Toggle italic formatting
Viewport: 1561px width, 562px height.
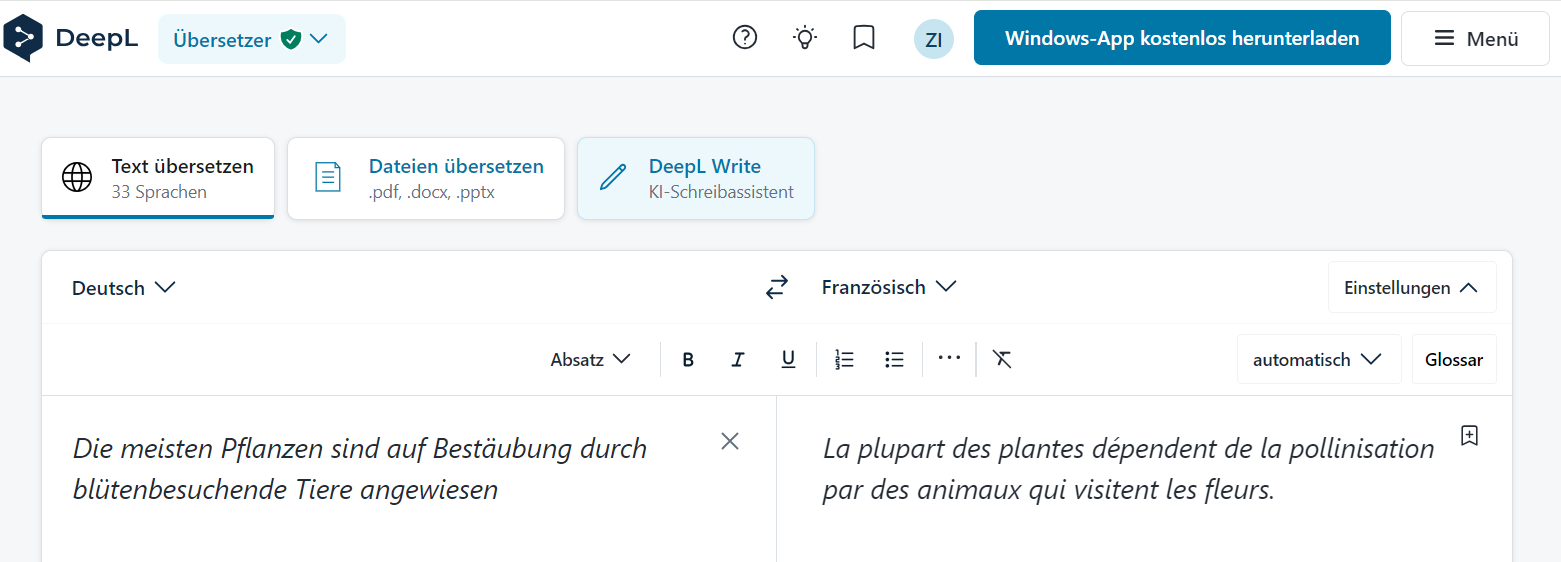tap(738, 360)
